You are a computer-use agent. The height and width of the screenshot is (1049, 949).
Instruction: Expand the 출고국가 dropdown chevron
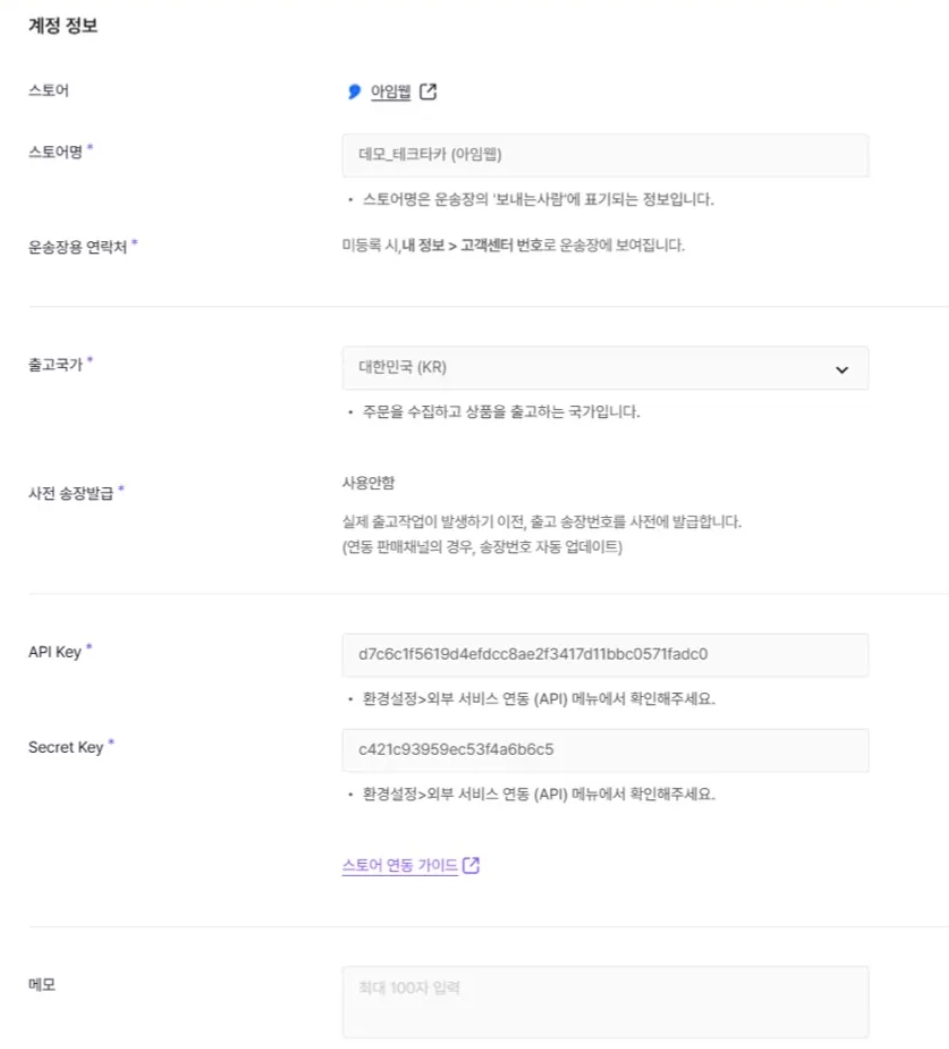[842, 369]
